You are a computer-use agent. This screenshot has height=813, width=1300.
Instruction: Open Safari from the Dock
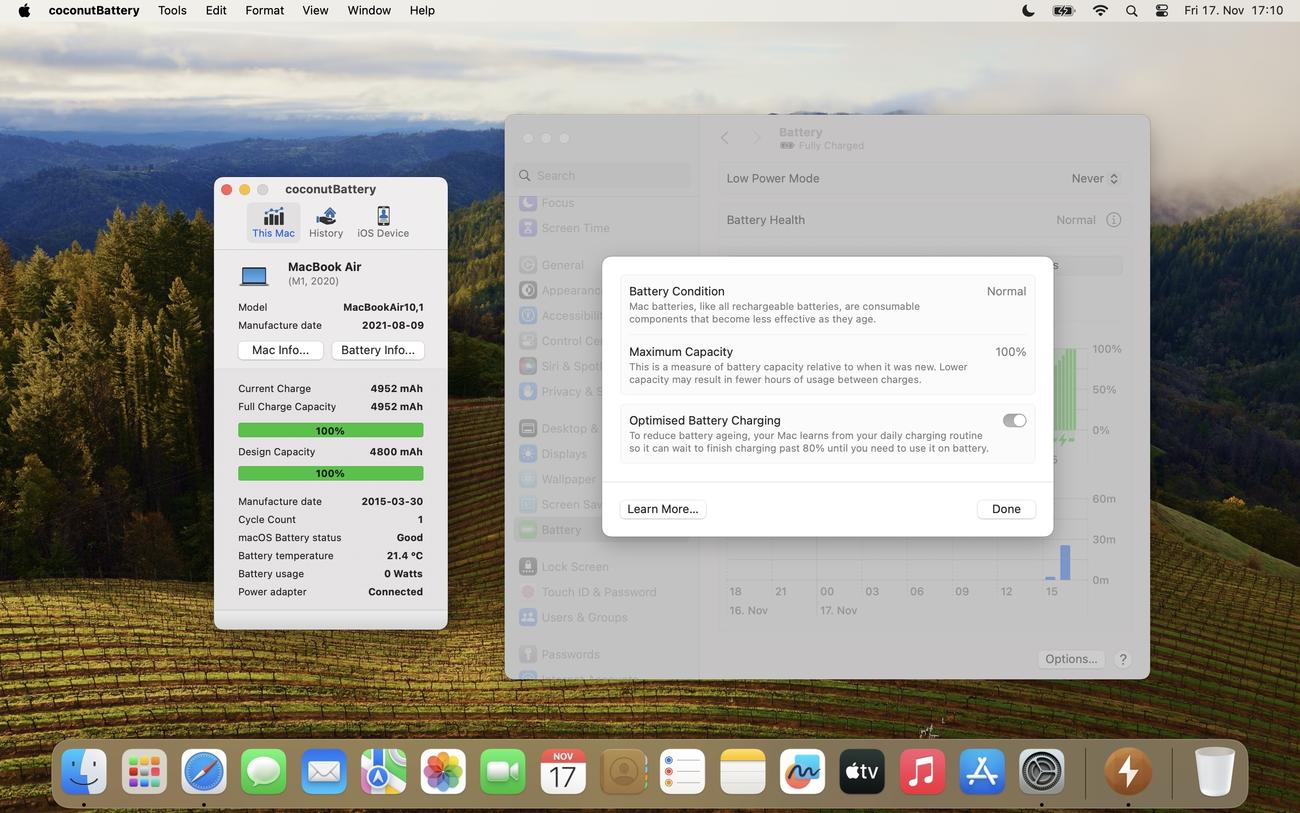(x=204, y=772)
